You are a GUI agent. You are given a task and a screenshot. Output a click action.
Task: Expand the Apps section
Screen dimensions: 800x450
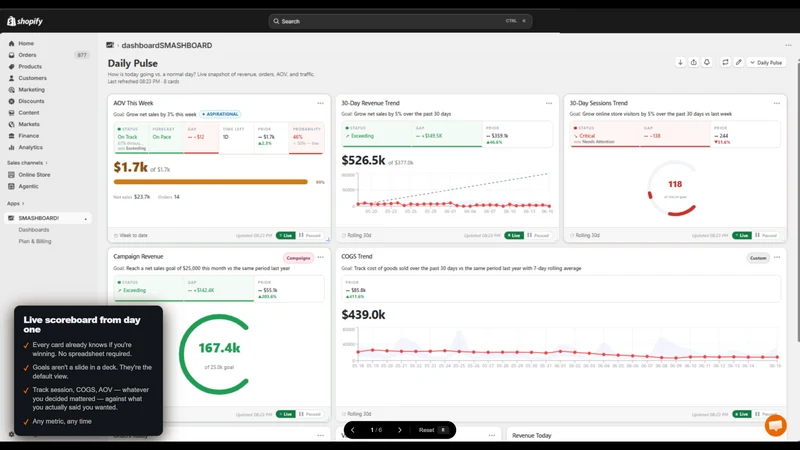click(x=16, y=204)
